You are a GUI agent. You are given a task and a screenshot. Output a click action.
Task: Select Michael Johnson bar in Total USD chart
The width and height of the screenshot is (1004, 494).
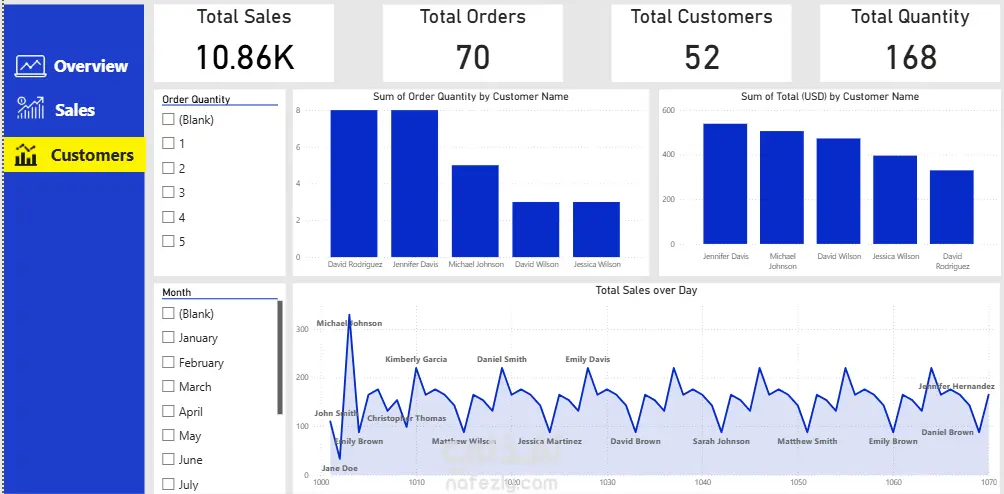click(x=782, y=187)
